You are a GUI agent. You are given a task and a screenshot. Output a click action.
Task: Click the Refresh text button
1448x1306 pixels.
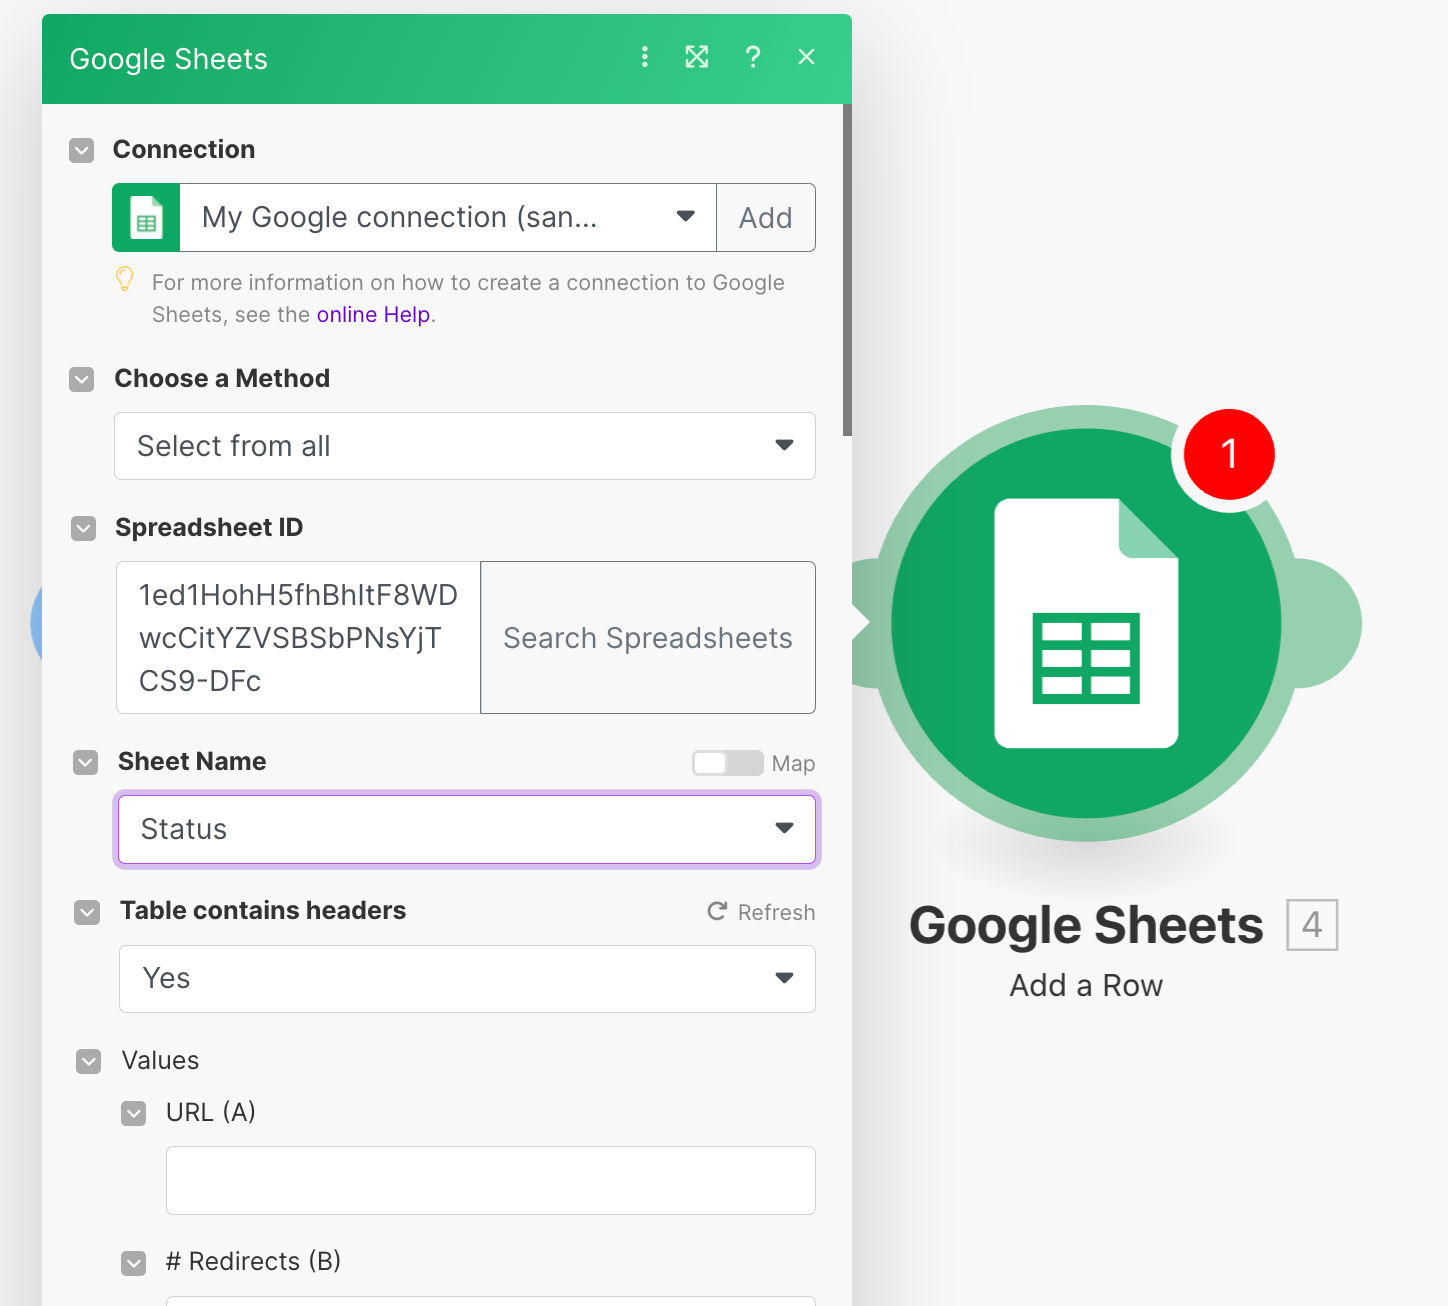[776, 912]
